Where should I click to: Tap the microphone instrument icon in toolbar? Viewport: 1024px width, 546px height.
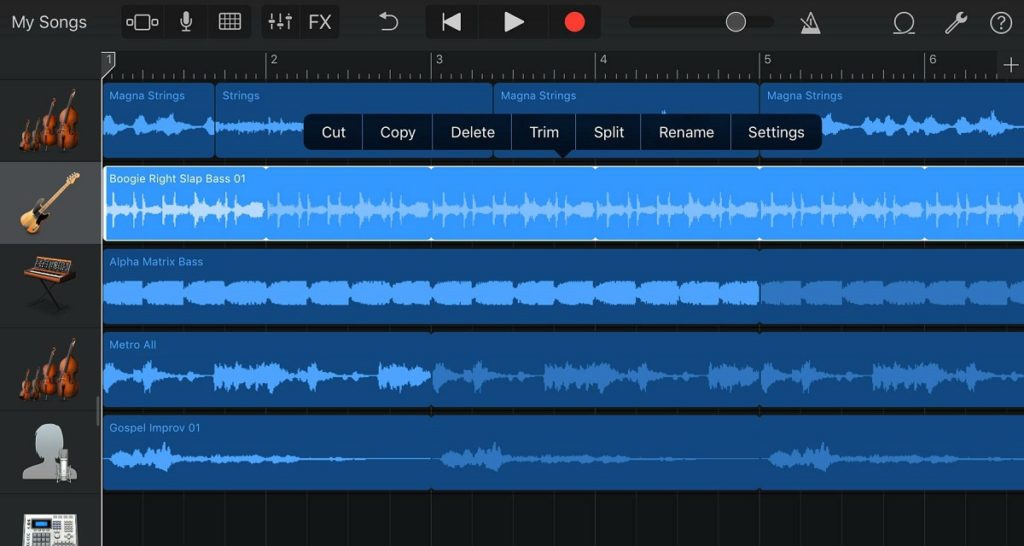tap(186, 22)
